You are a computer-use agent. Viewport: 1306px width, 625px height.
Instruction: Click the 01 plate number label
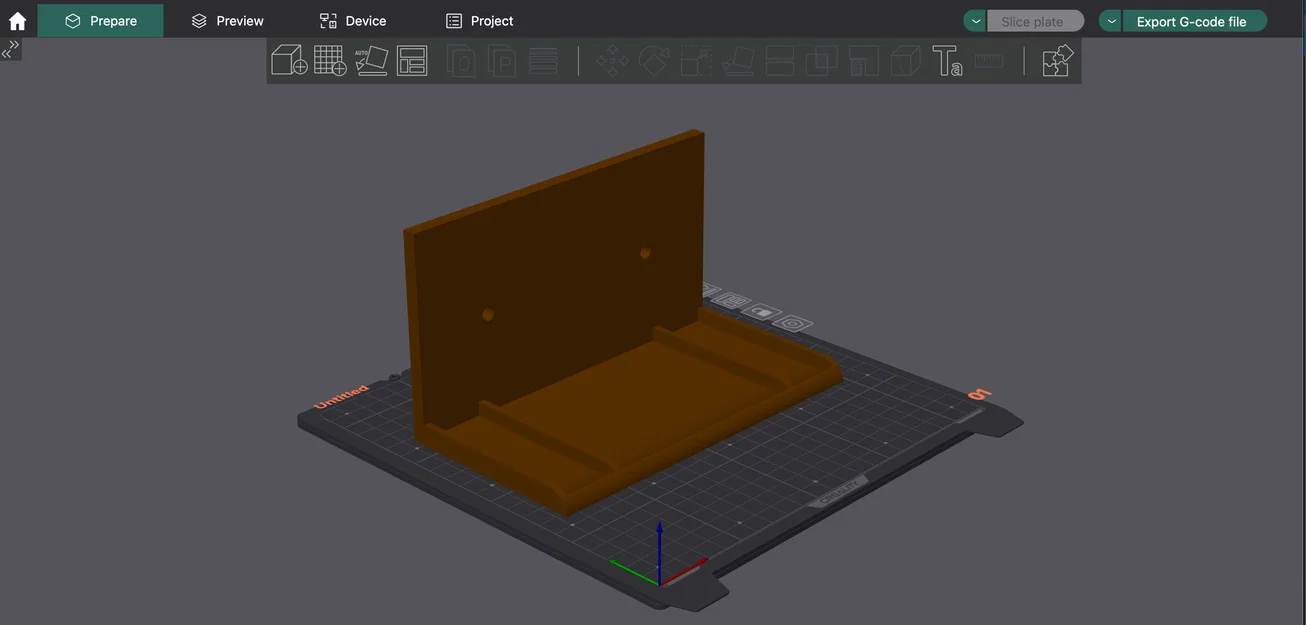pos(979,394)
